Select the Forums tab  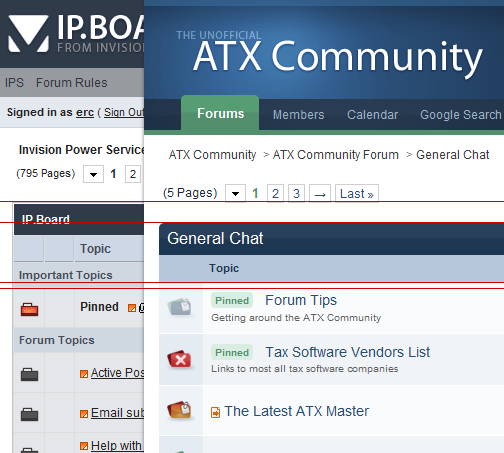pos(220,113)
